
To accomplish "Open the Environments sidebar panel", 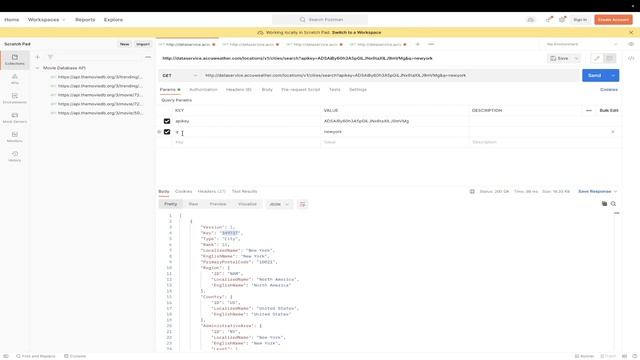I will click(x=15, y=98).
